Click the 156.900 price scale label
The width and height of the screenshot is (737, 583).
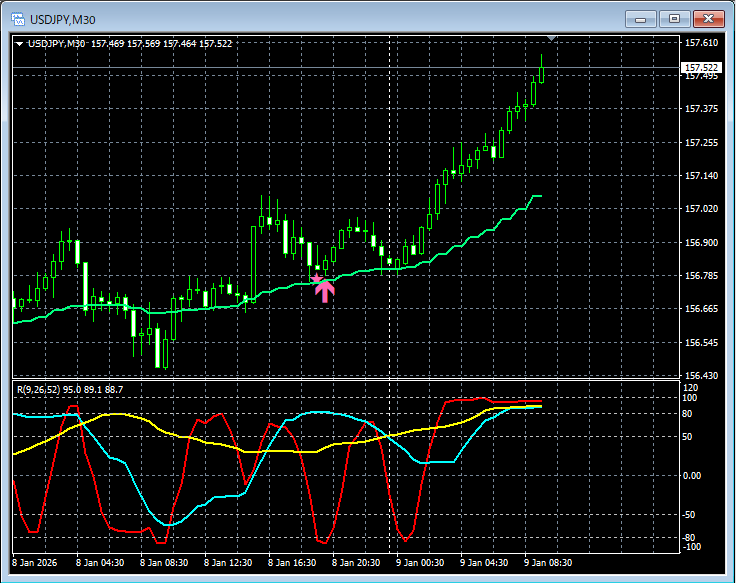click(x=701, y=243)
